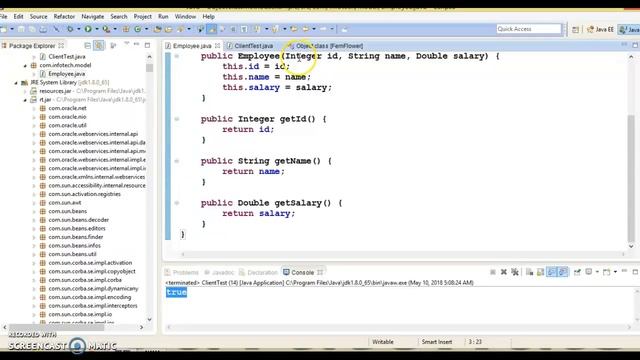Fold the getId method in the gutter
The width and height of the screenshot is (640, 360).
click(177, 119)
